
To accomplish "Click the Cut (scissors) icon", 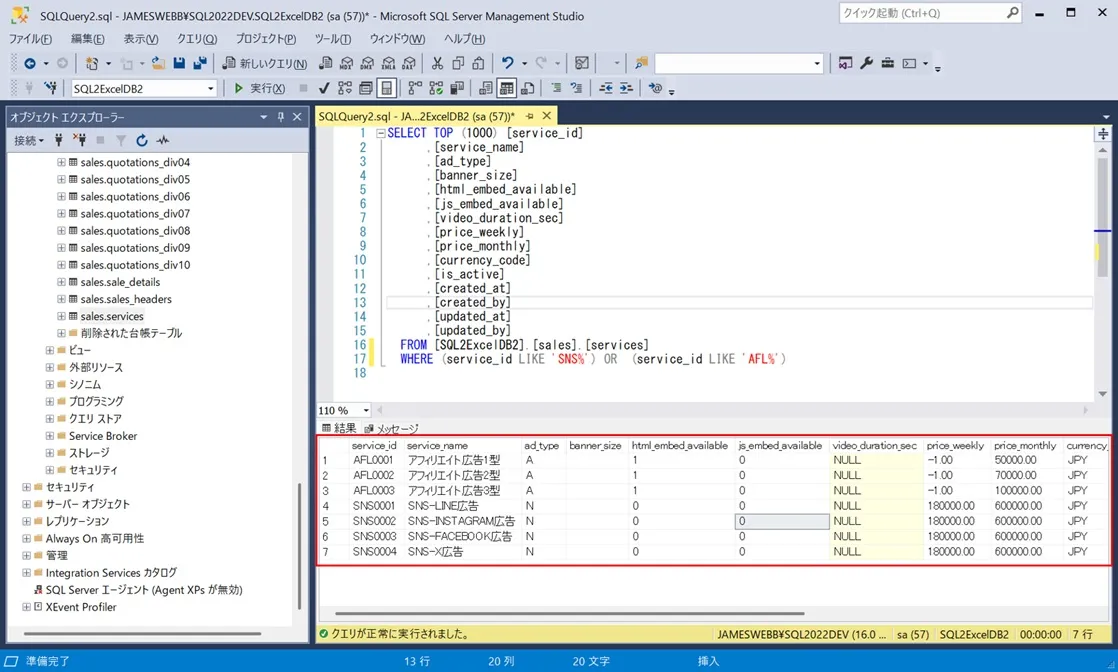I will coord(437,63).
